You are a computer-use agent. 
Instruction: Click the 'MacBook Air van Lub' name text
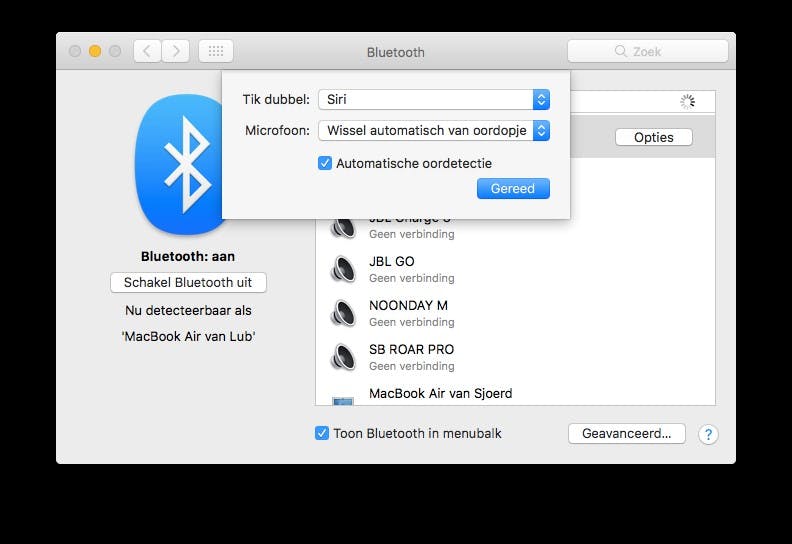click(188, 336)
